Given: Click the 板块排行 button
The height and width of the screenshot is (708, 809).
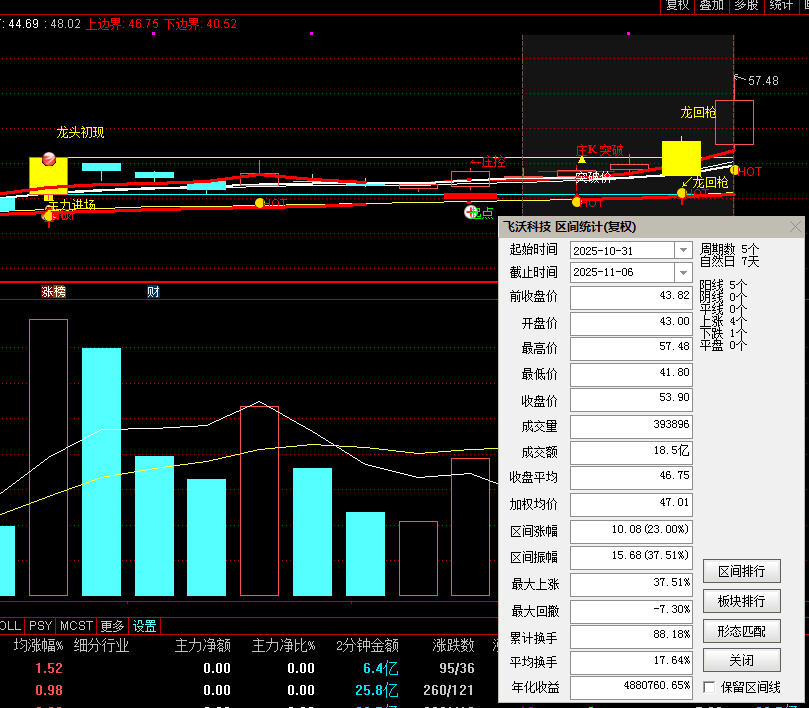Looking at the screenshot, I should click(x=741, y=601).
